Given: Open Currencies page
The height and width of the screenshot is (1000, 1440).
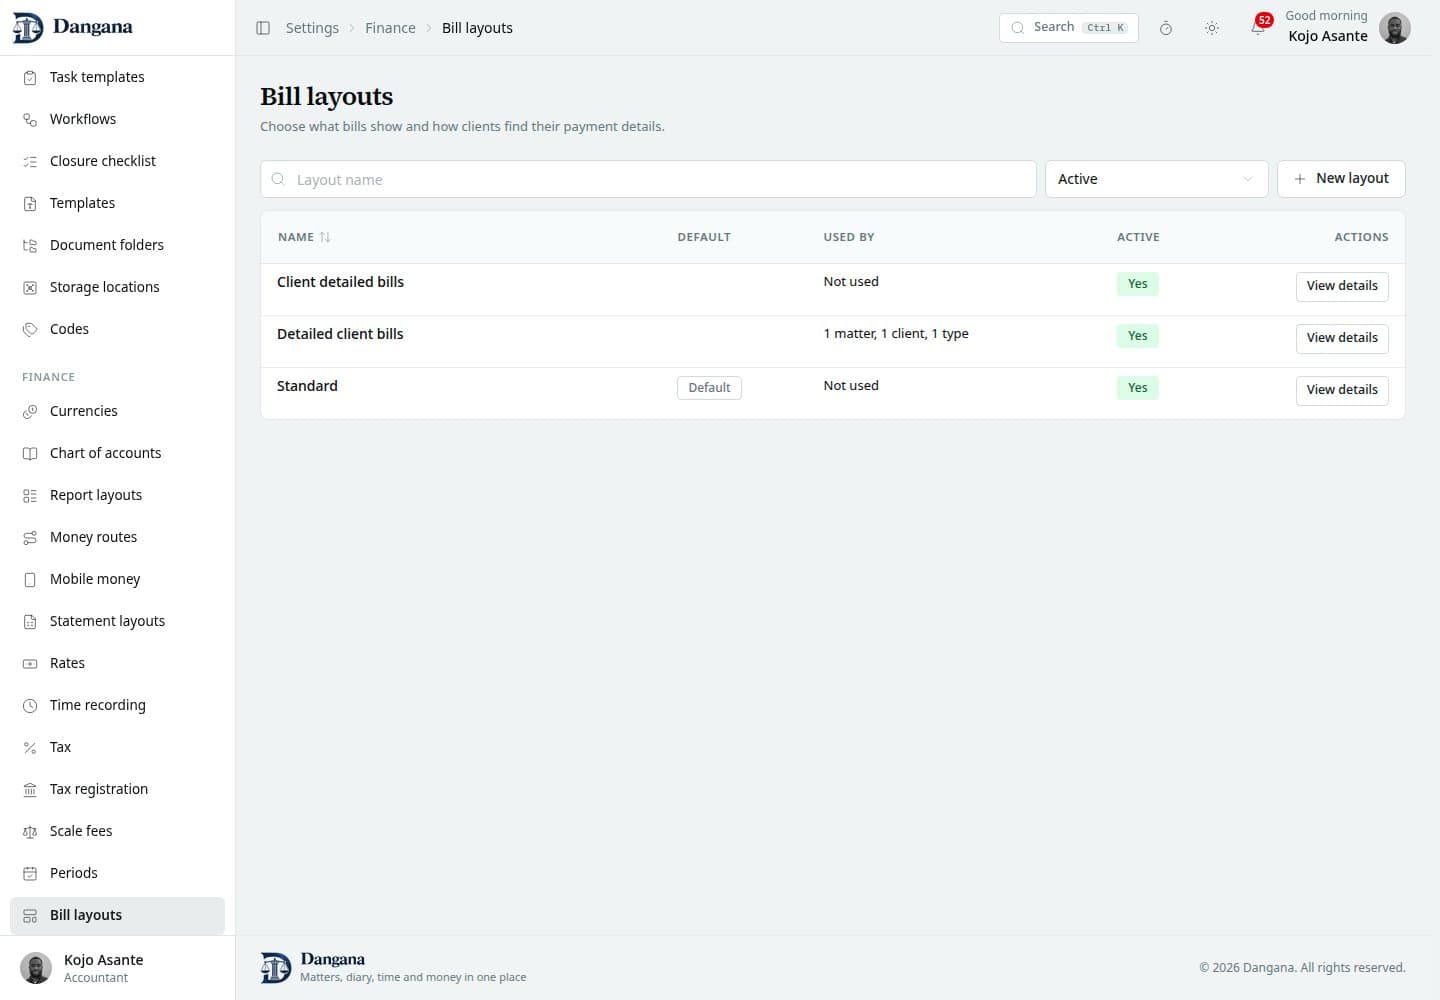Looking at the screenshot, I should coord(117,411).
